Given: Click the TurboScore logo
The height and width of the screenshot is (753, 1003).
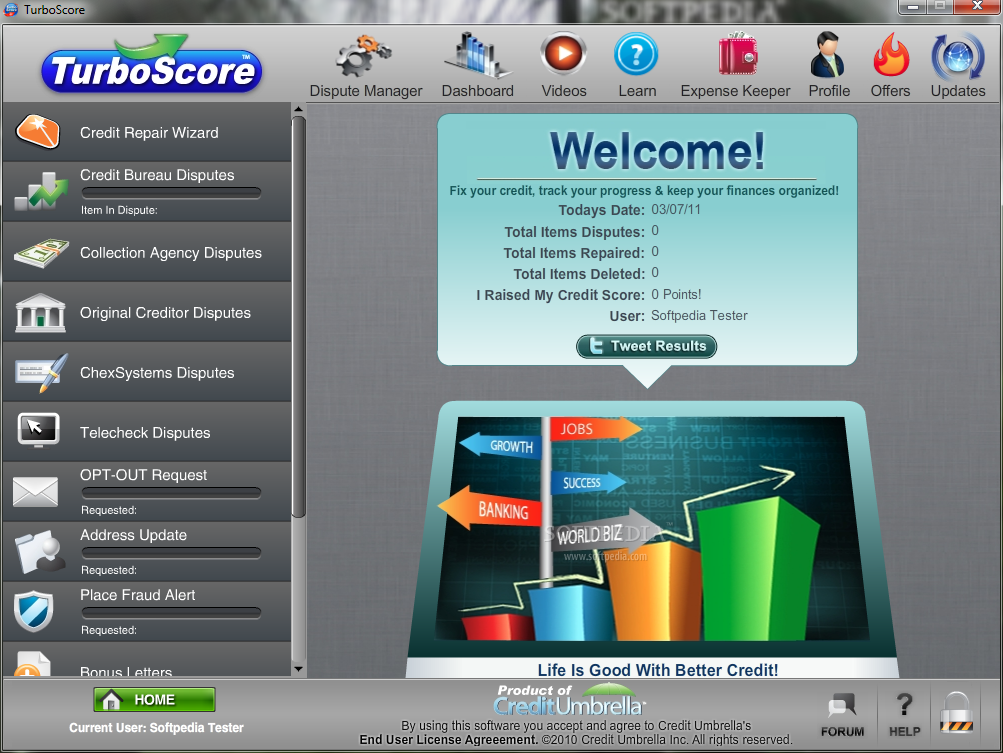Looking at the screenshot, I should pos(152,64).
